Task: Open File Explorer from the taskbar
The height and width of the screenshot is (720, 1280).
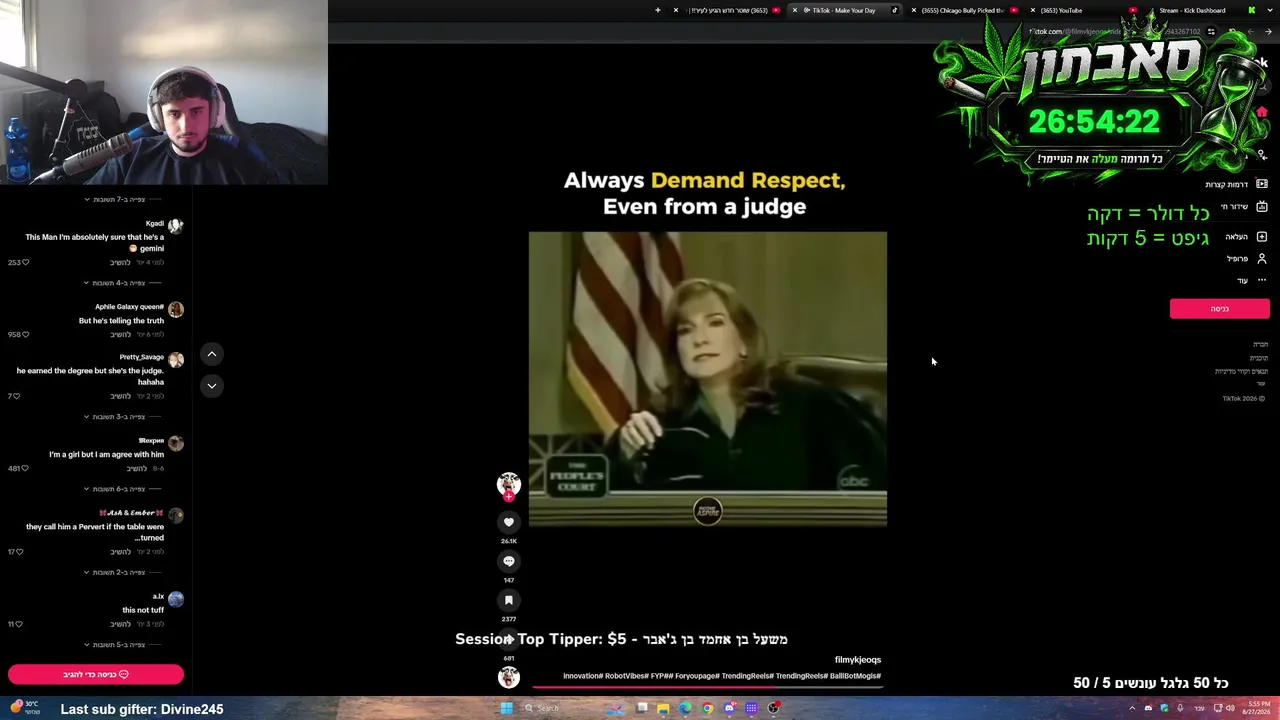Action: tap(663, 708)
